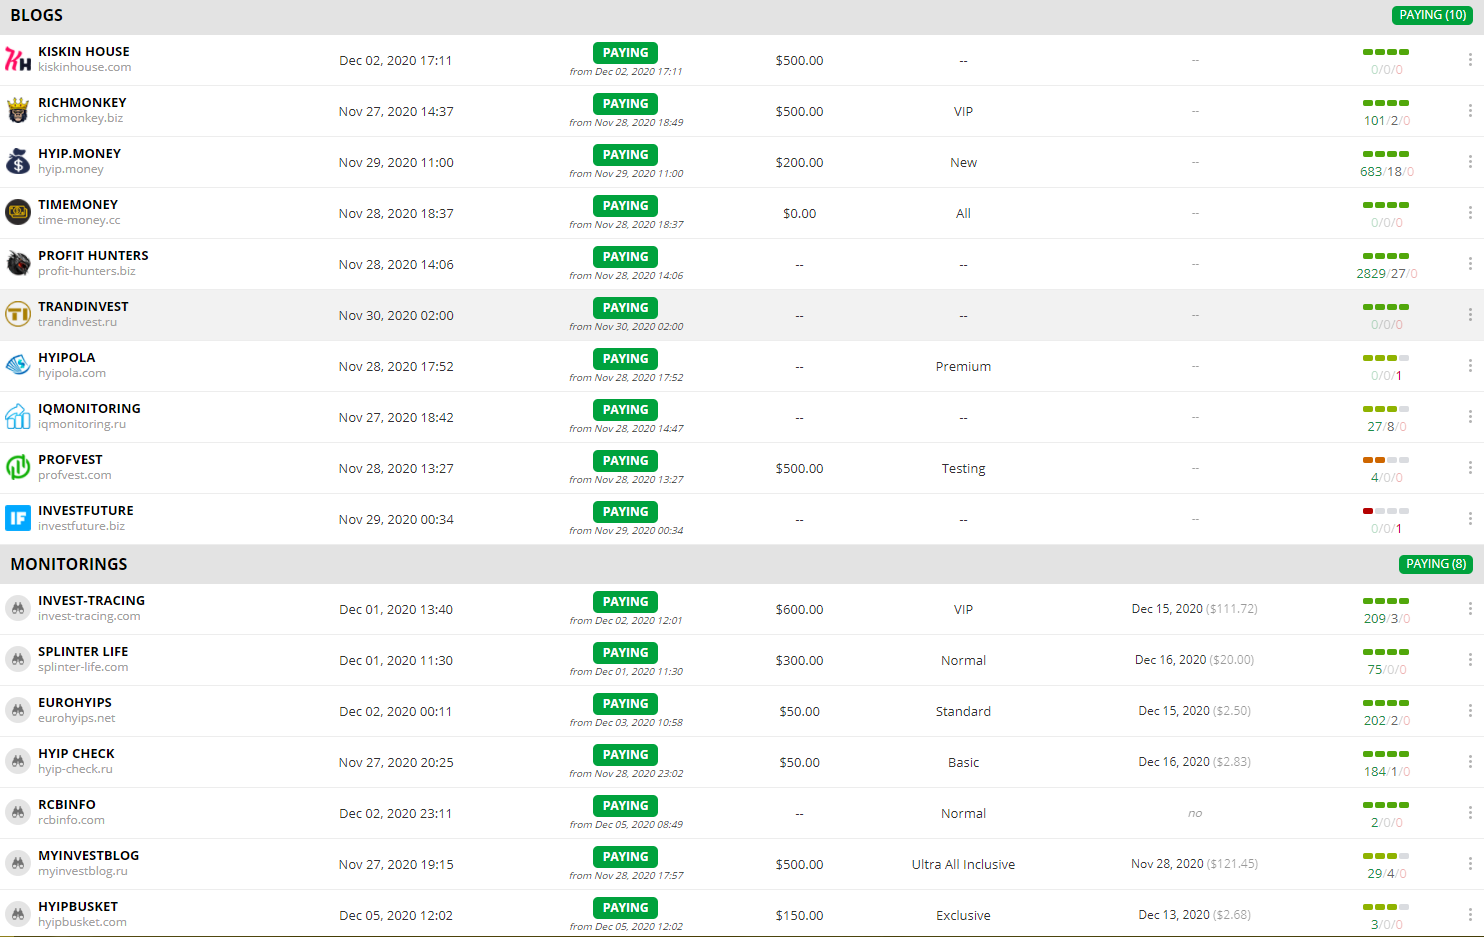Click the PAYING status badge for IQMonitoring
Screen dimensions: 1484x937
625,410
